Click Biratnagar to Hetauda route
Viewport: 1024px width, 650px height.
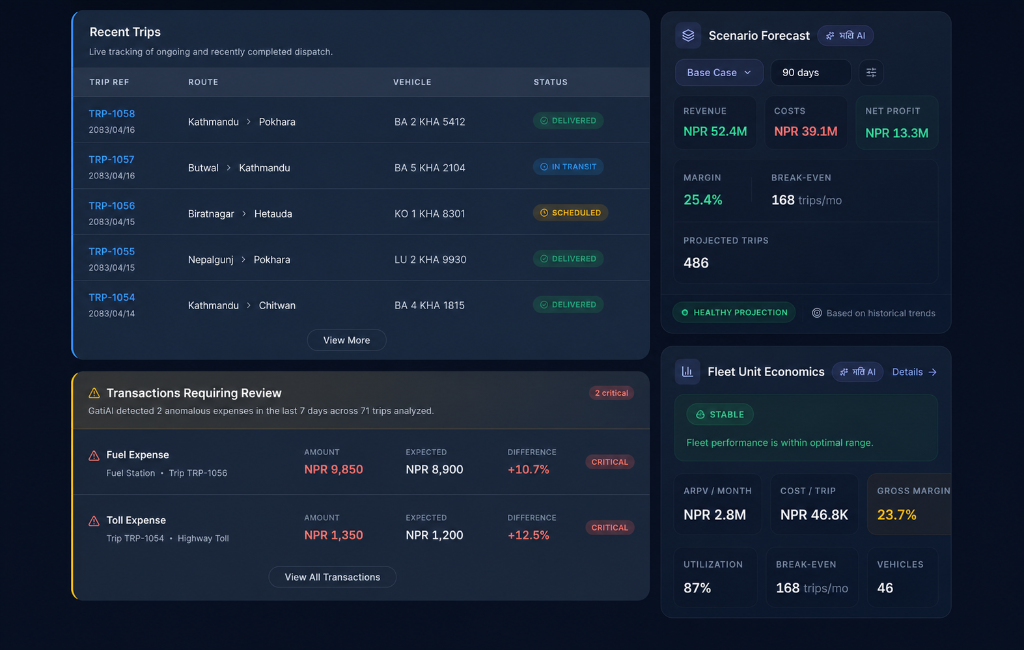pyautogui.click(x=240, y=214)
